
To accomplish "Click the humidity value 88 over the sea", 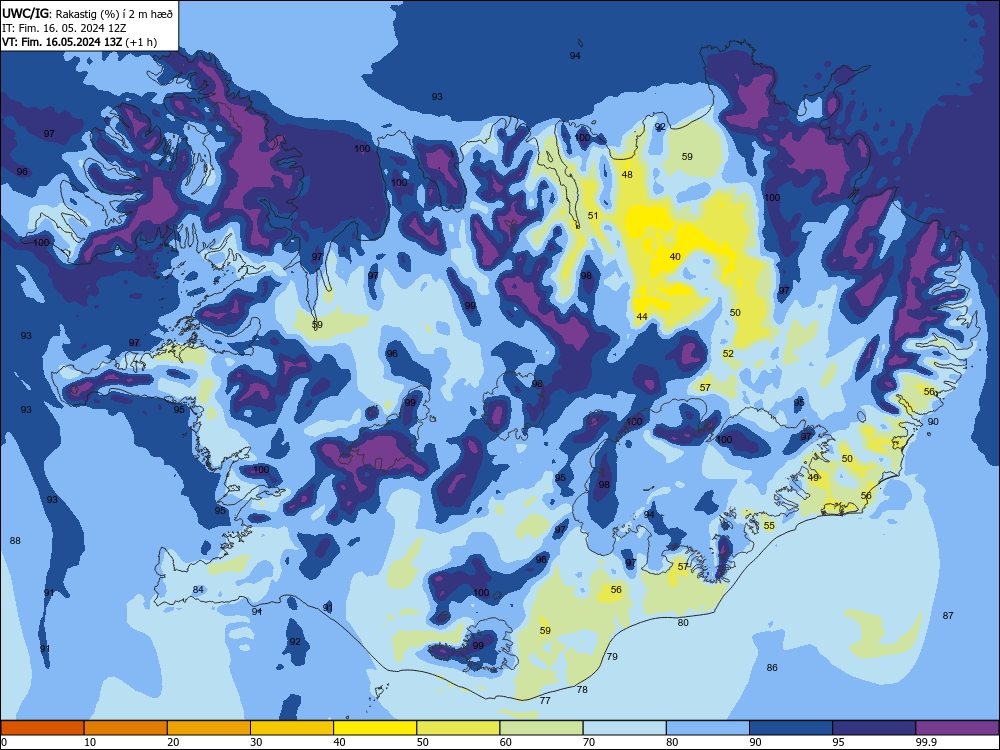I will (15, 541).
